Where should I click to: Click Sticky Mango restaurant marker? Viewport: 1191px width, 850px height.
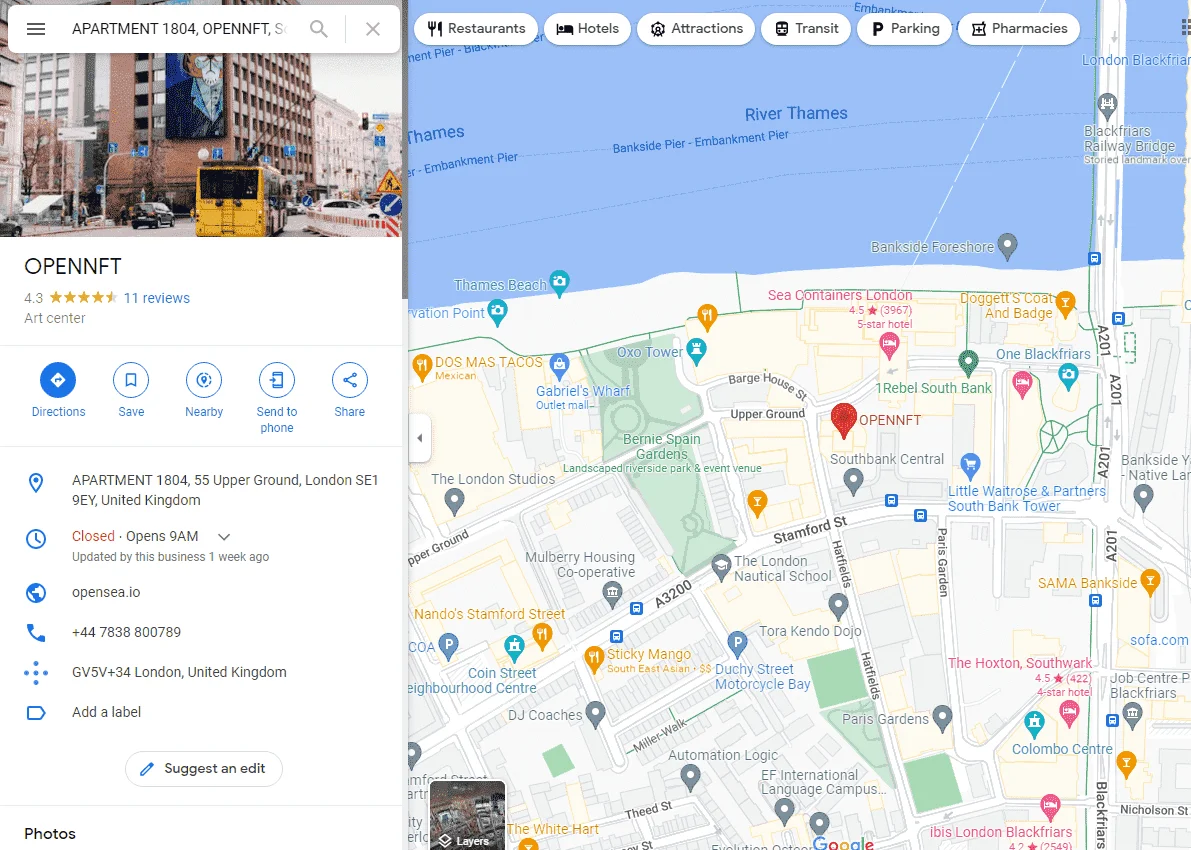coord(593,659)
